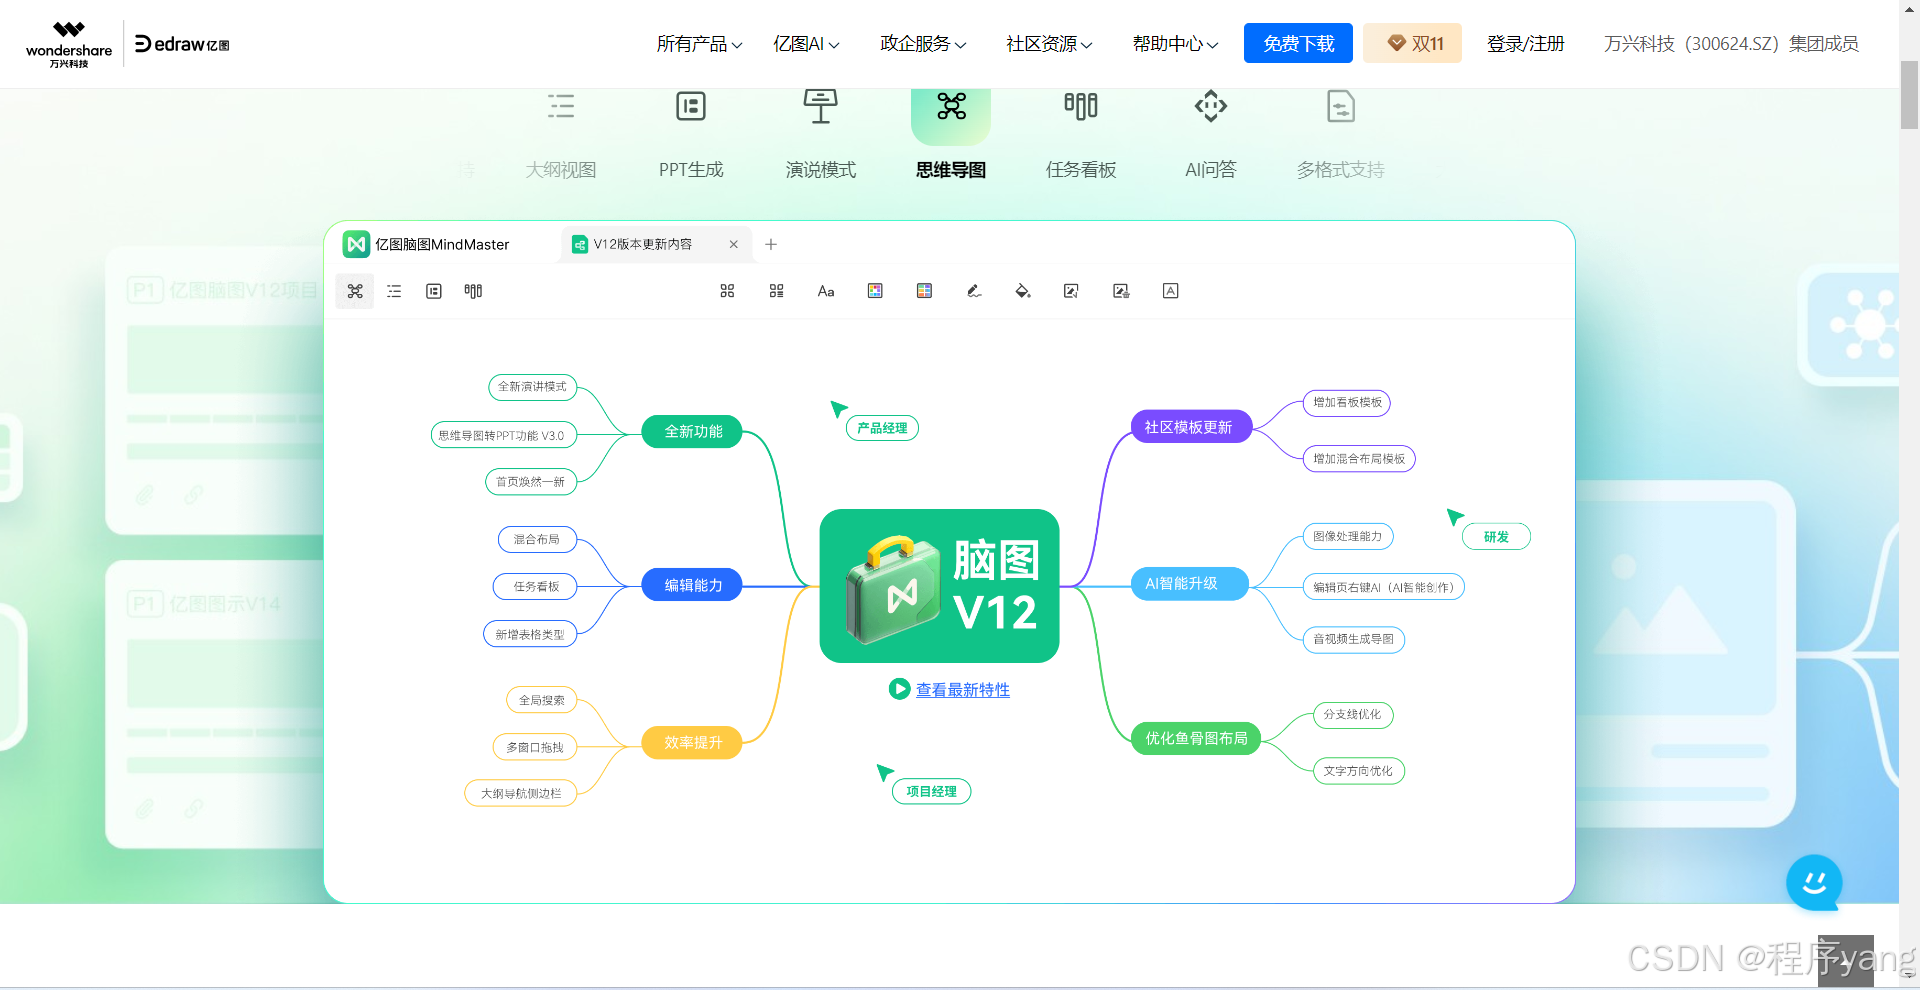
Task: Select mind map view mode in toolbar
Action: coord(355,291)
